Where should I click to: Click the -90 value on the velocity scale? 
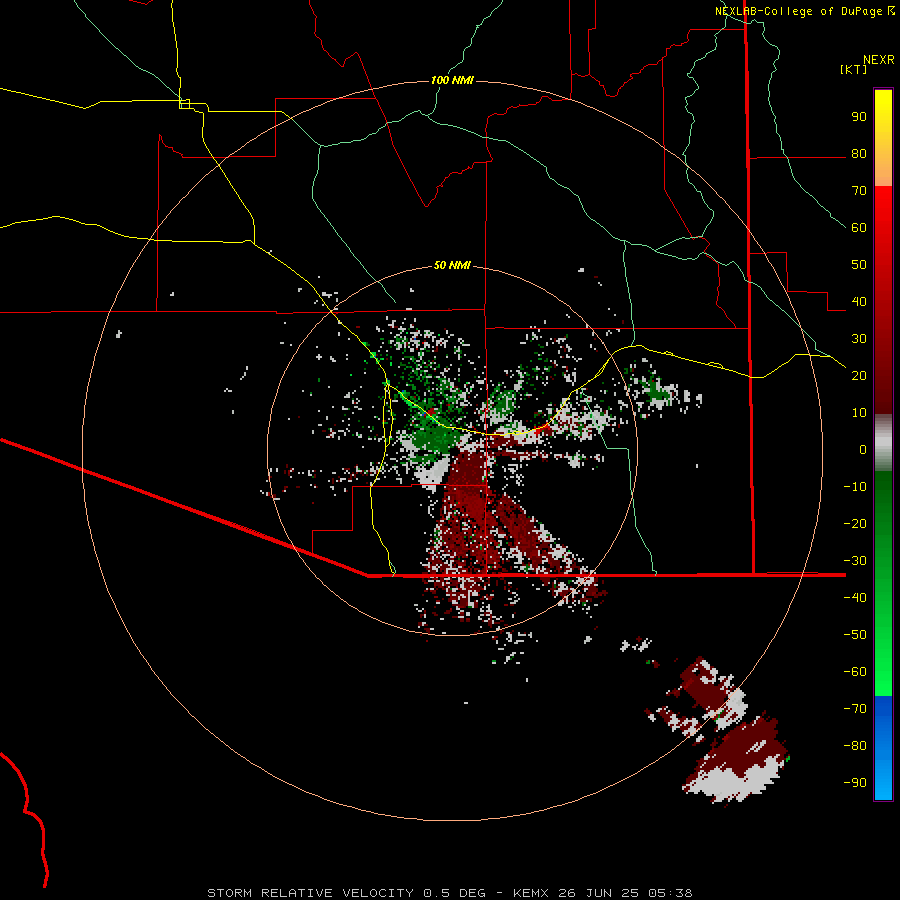(x=855, y=783)
